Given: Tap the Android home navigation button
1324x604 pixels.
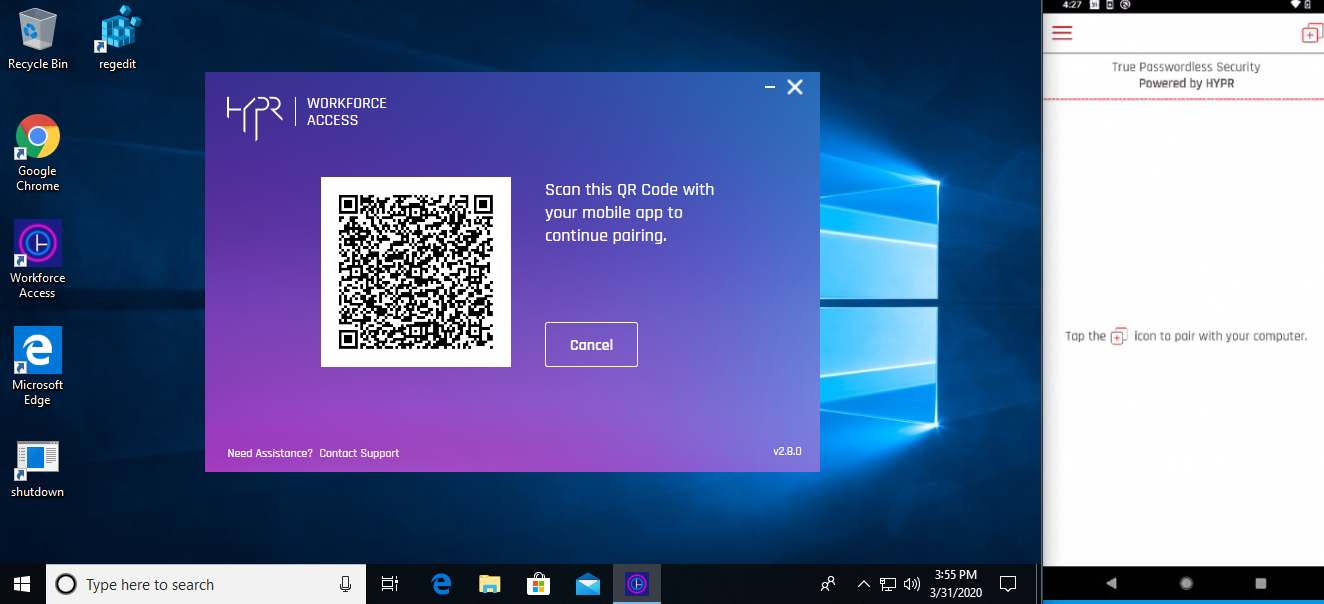Looking at the screenshot, I should pyautogui.click(x=1186, y=583).
